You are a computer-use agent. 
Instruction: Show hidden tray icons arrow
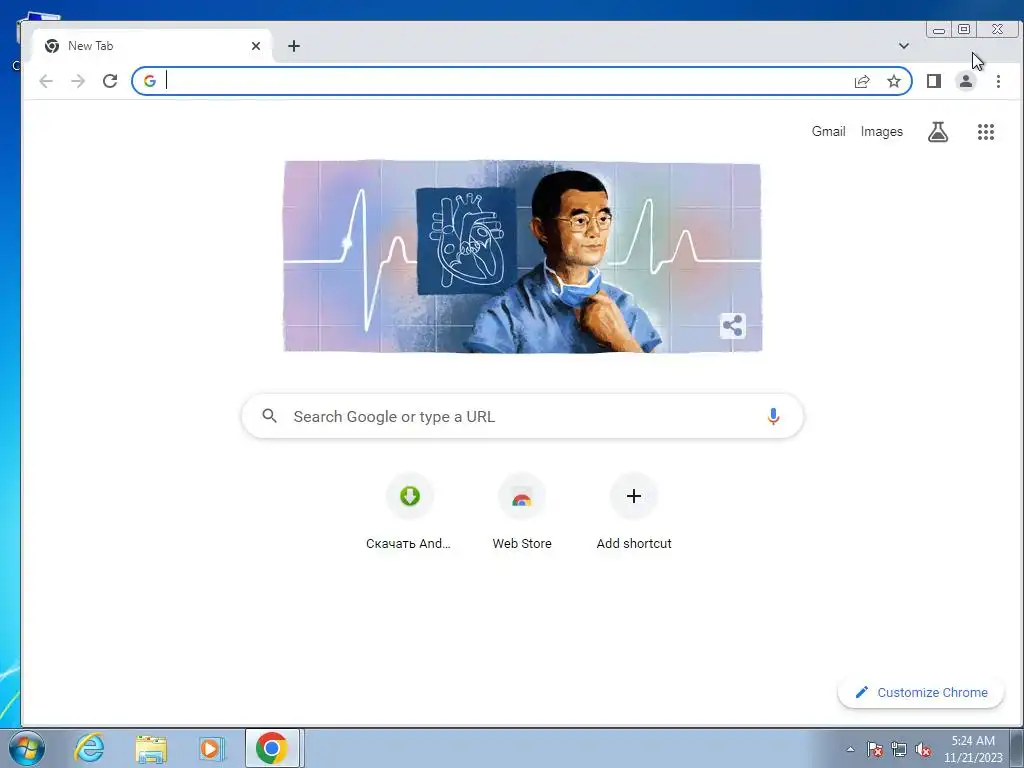(x=850, y=749)
